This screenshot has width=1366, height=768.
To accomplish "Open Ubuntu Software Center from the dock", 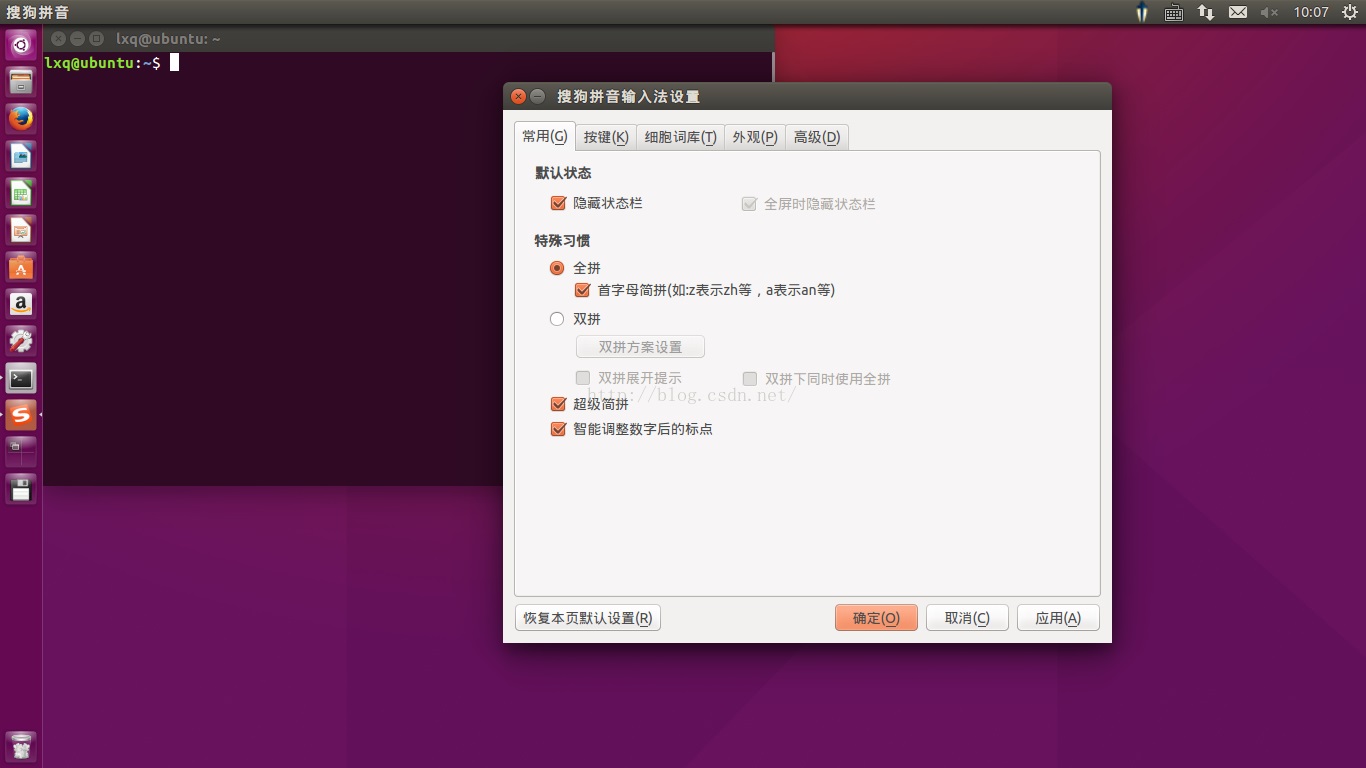I will [x=21, y=267].
